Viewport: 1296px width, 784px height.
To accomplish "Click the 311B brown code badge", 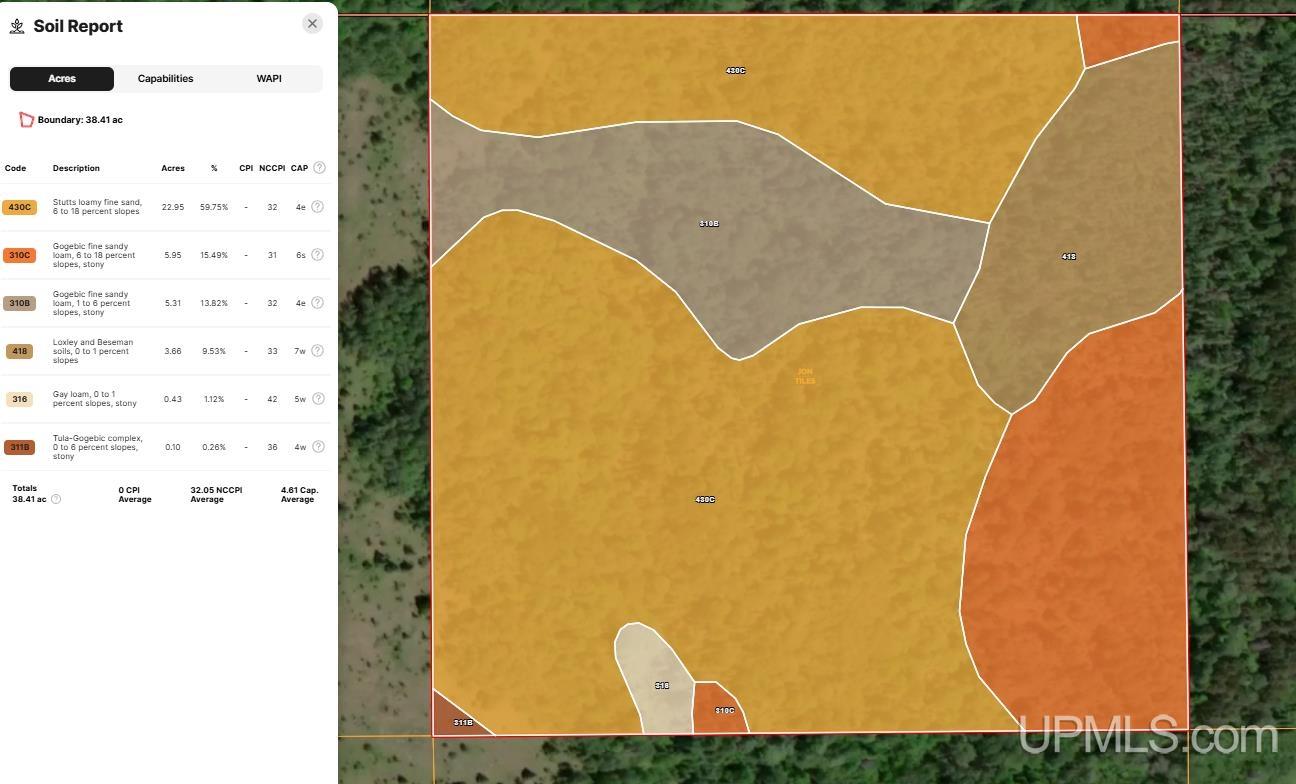I will click(x=19, y=447).
